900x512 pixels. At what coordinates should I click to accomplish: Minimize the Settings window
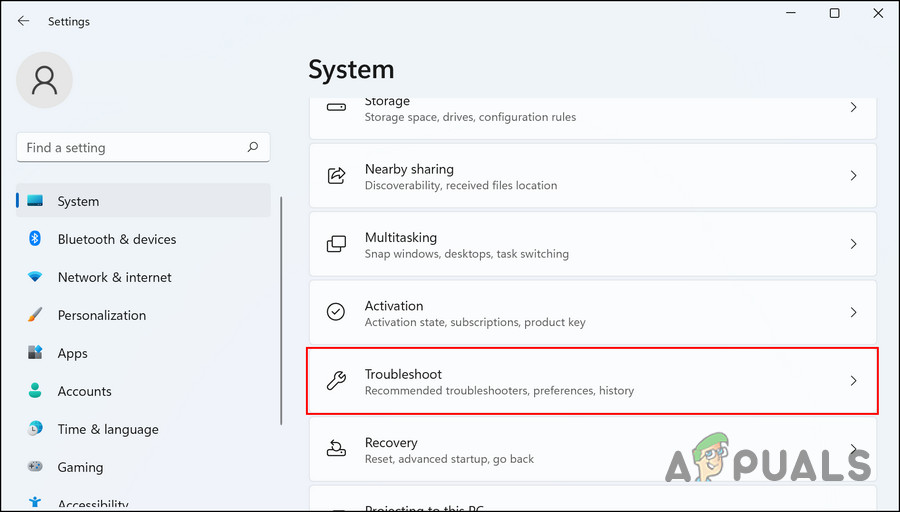tap(791, 13)
